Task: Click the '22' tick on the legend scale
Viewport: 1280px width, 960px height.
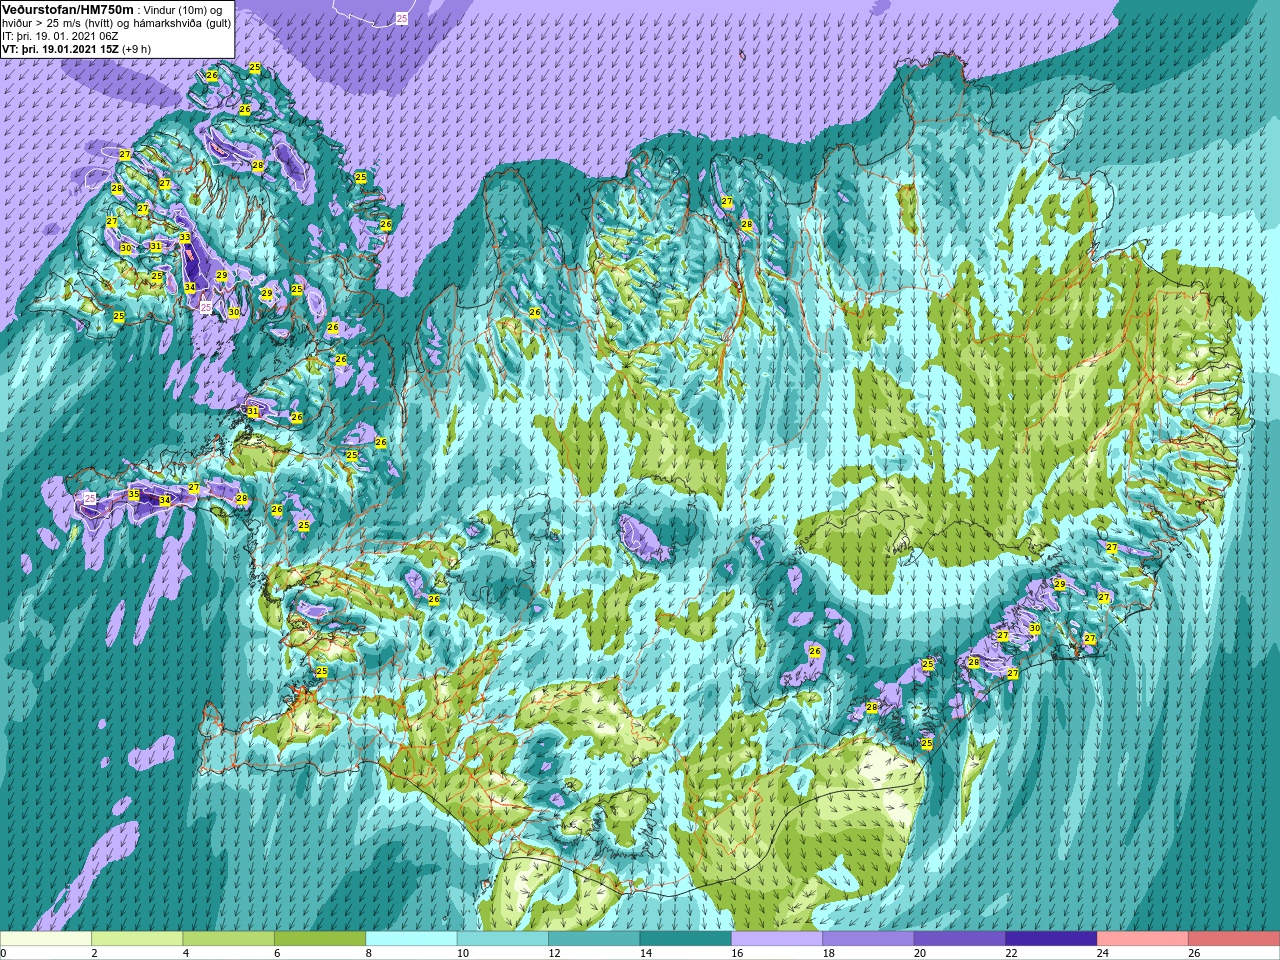Action: tap(1010, 953)
